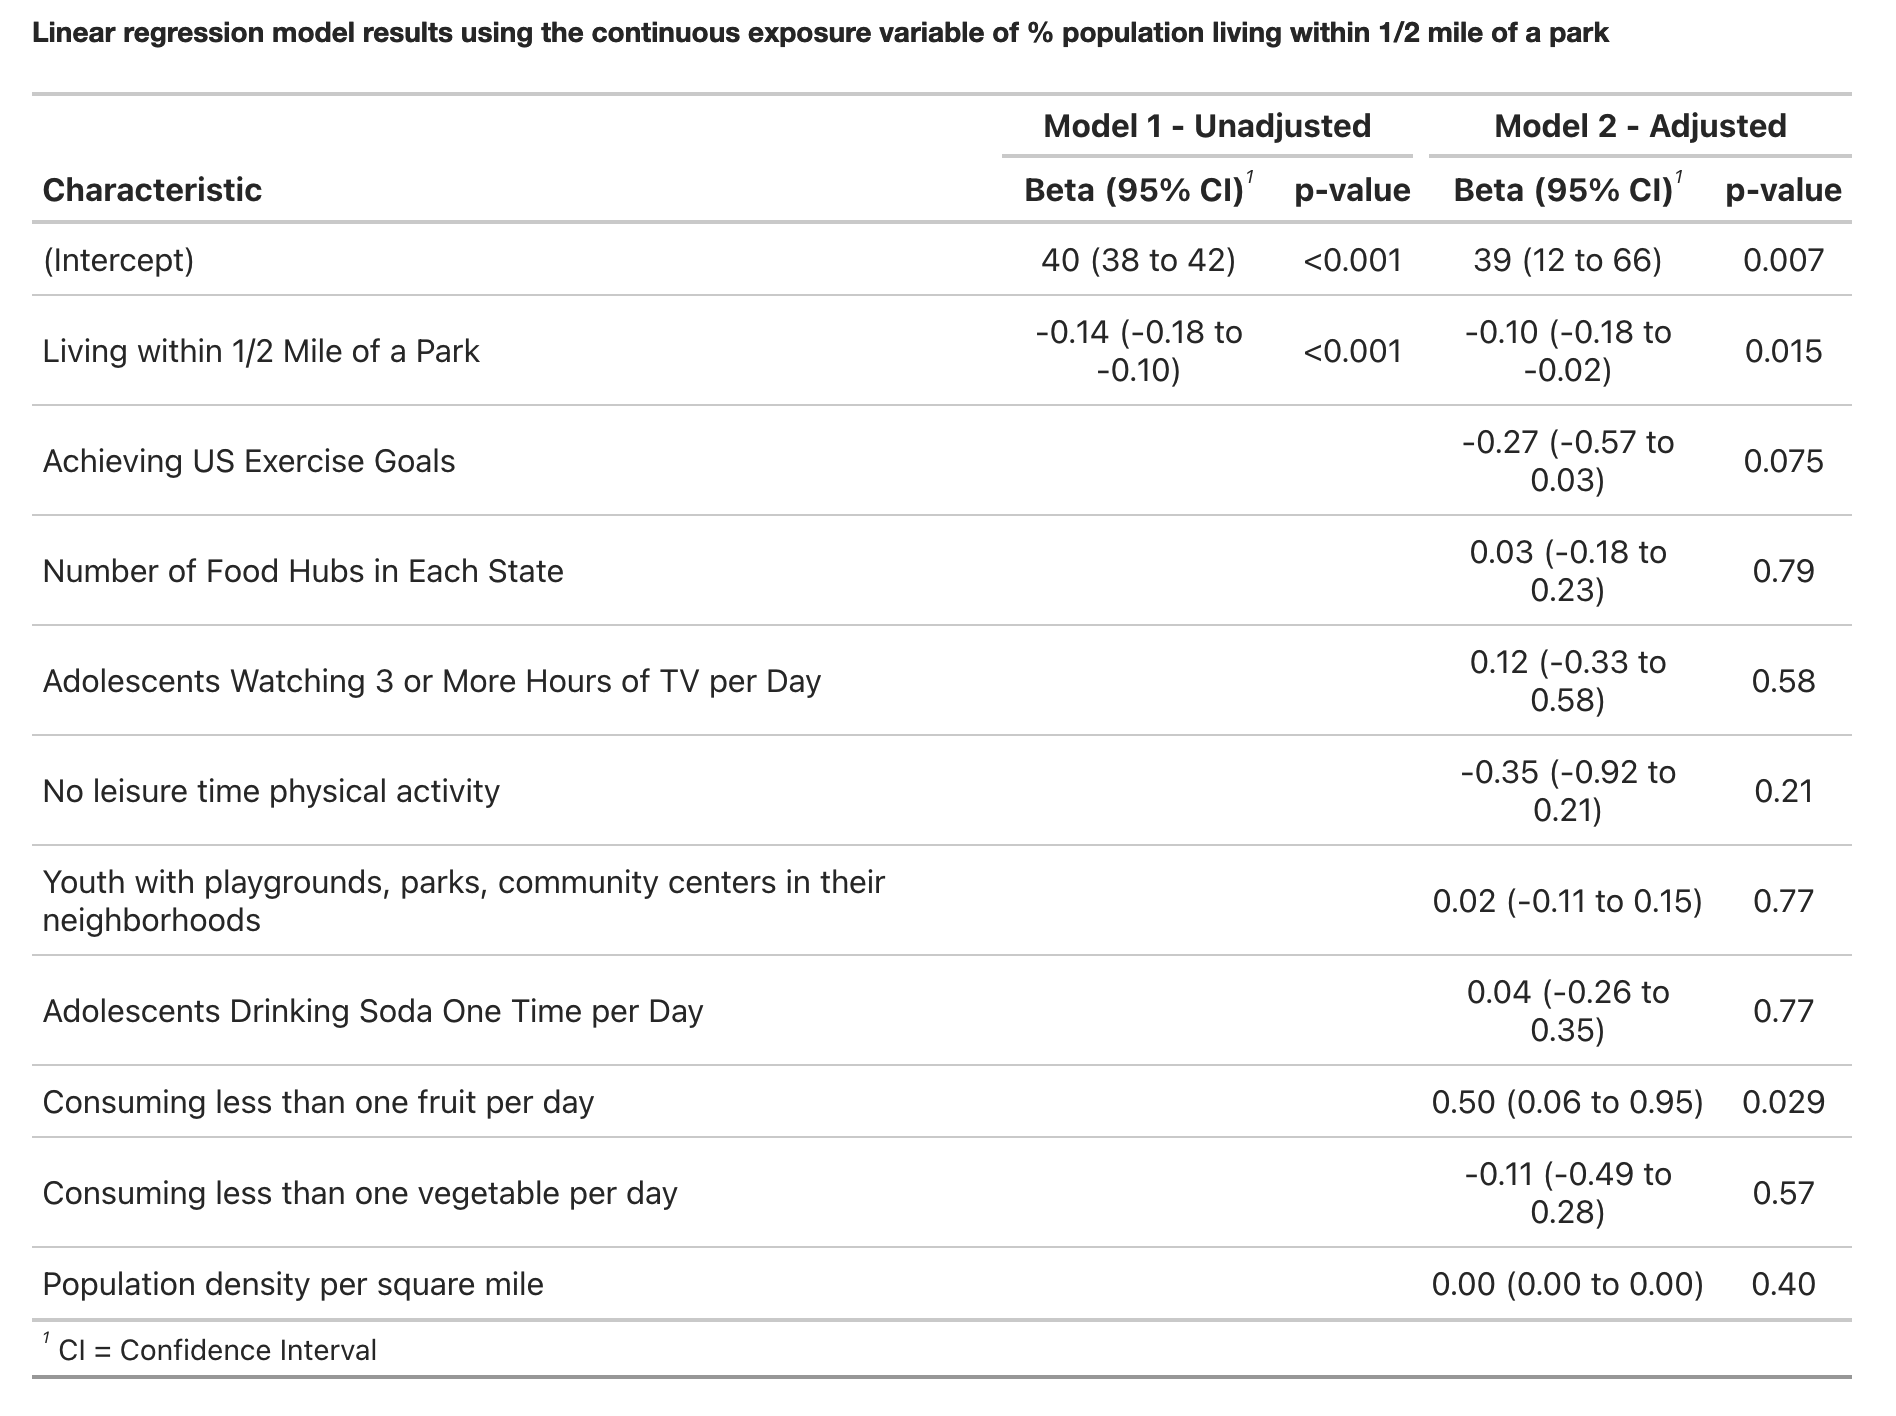Click the No leisure time physical activity label
Viewport: 1896px width, 1416px height.
(270, 791)
